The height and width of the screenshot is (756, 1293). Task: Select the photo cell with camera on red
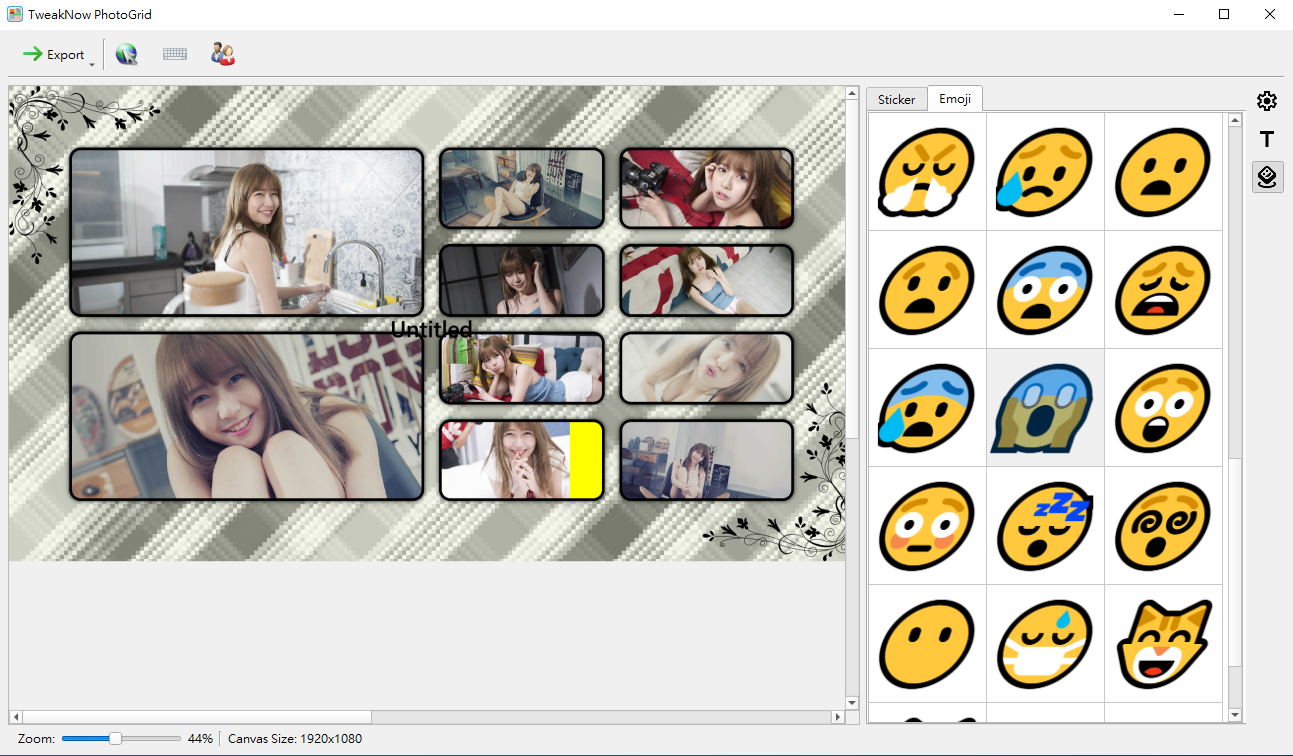click(x=706, y=188)
